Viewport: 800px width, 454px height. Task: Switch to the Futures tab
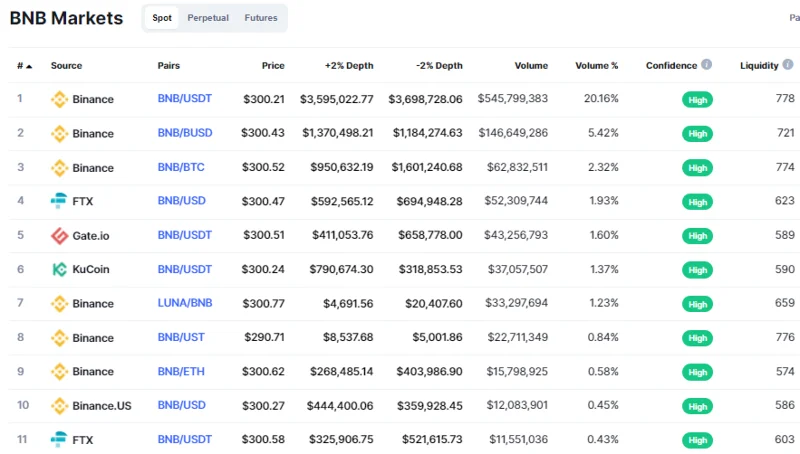click(261, 18)
